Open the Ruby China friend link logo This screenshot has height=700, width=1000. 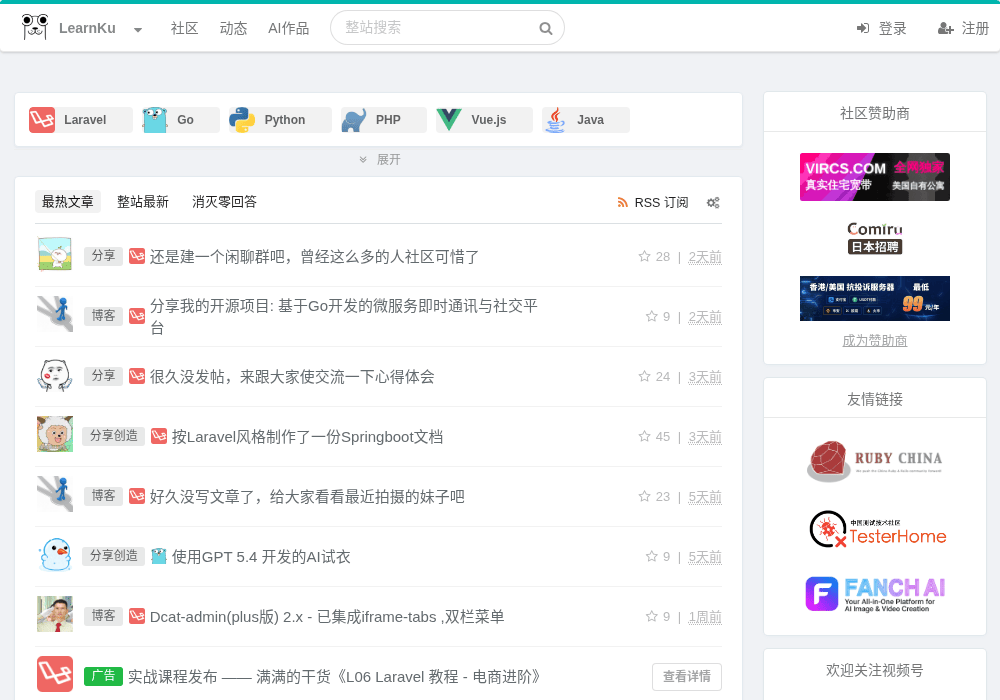point(874,461)
